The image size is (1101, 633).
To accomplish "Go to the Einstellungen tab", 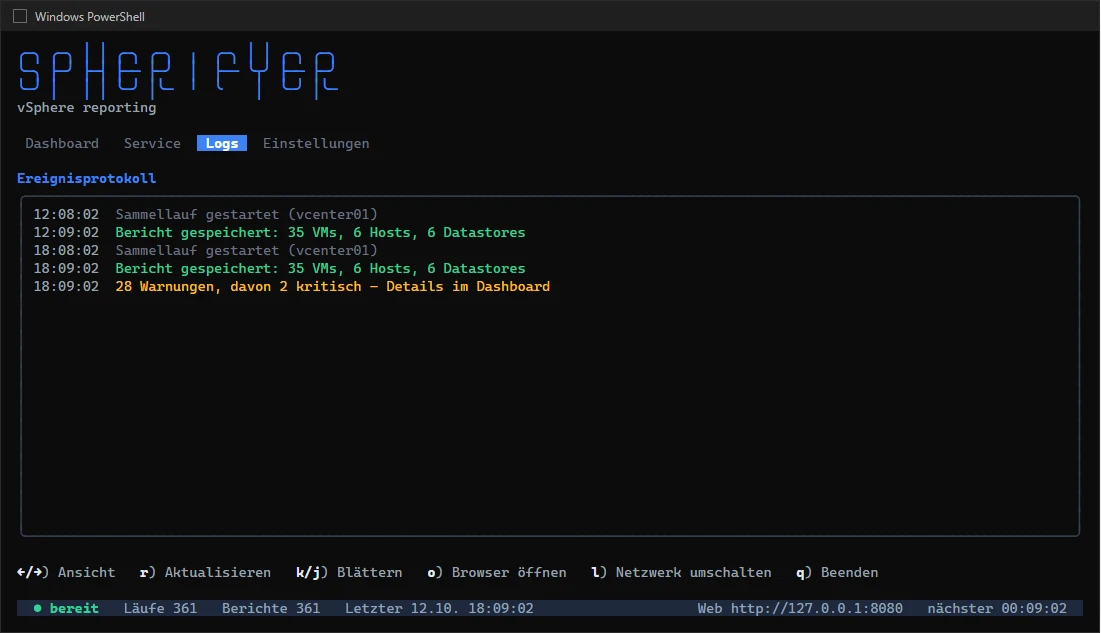I will tap(316, 143).
